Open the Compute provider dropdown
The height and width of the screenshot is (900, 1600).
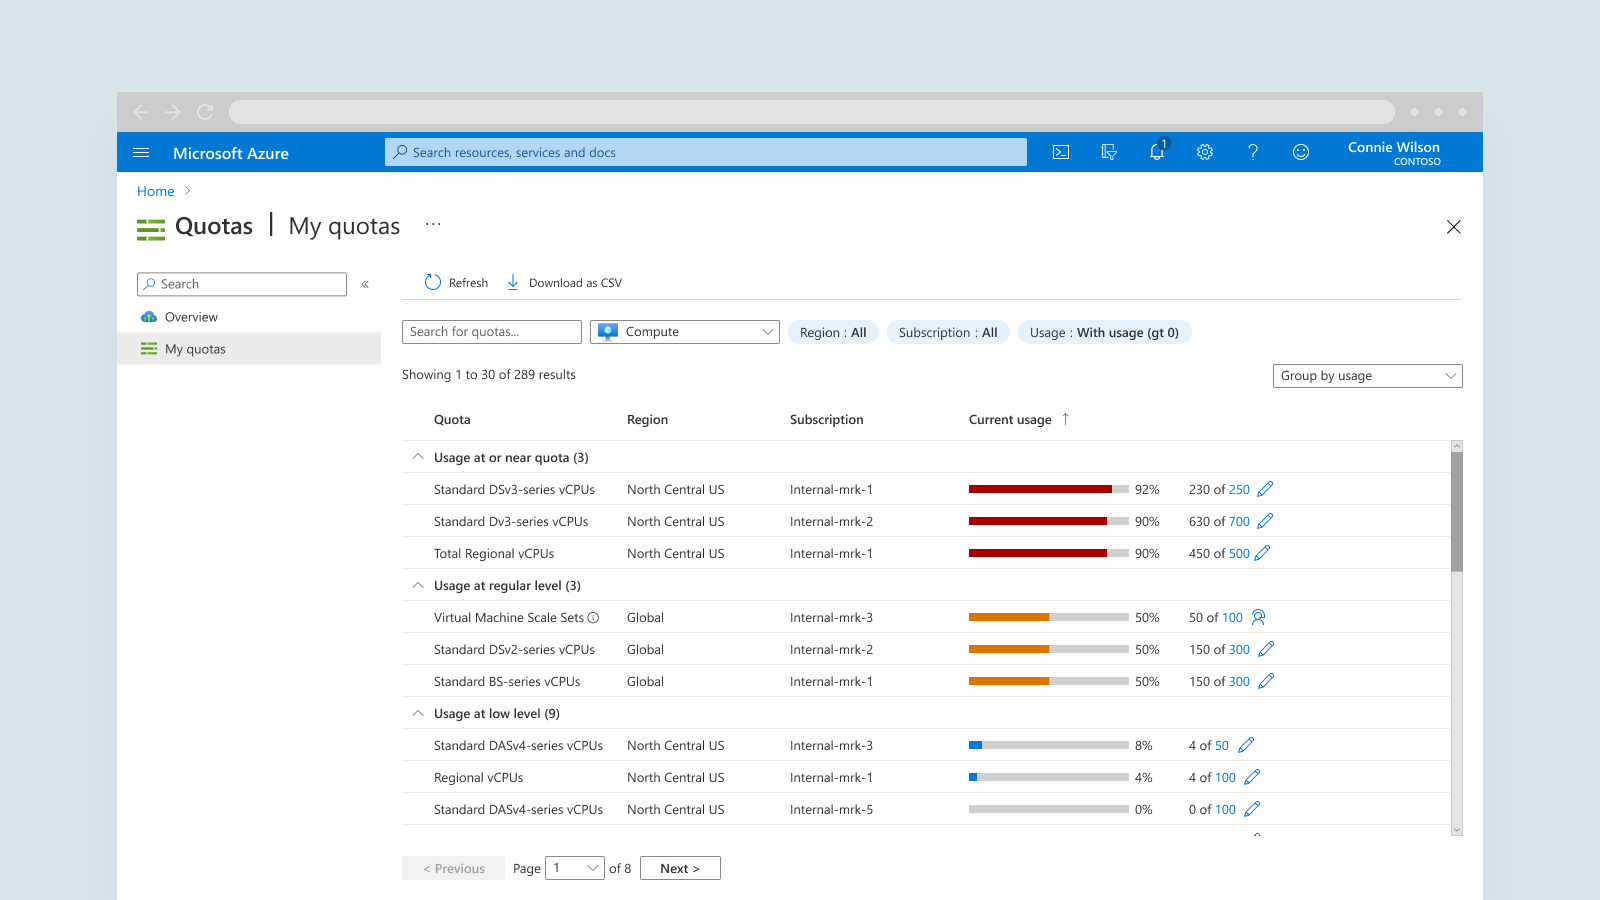(685, 332)
